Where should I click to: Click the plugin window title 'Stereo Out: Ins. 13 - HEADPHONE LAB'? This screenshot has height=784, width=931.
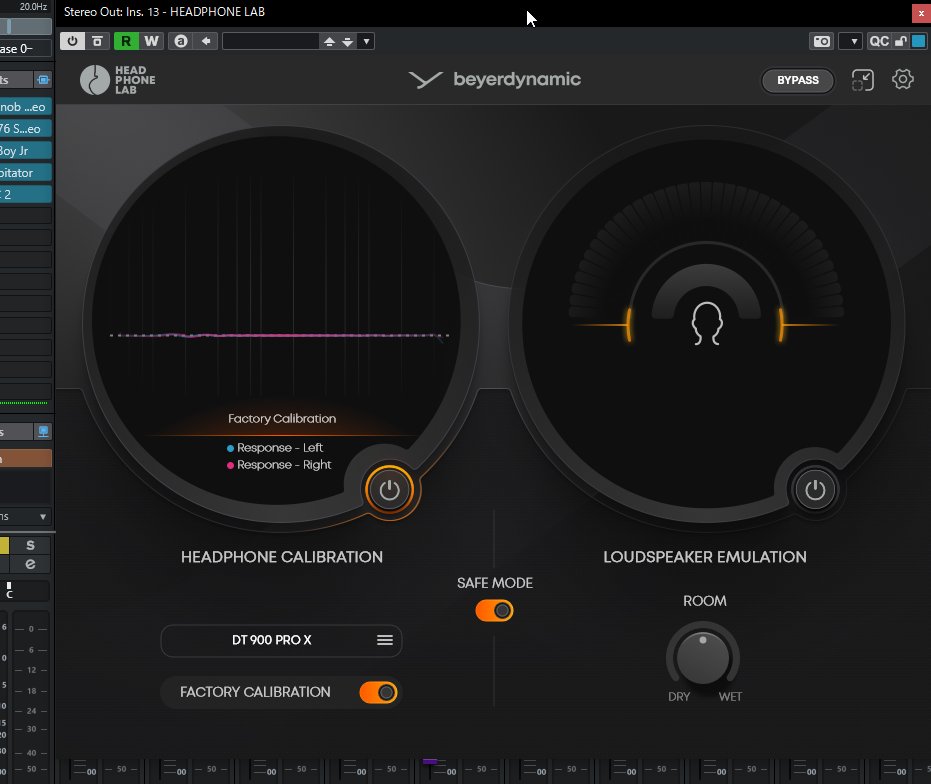[x=164, y=12]
